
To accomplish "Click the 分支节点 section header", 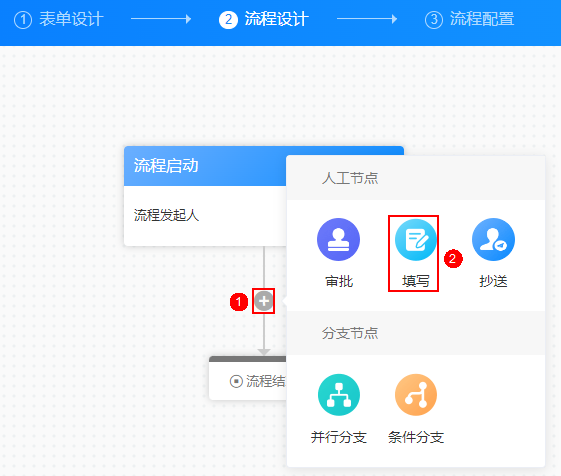I will 416,333.
